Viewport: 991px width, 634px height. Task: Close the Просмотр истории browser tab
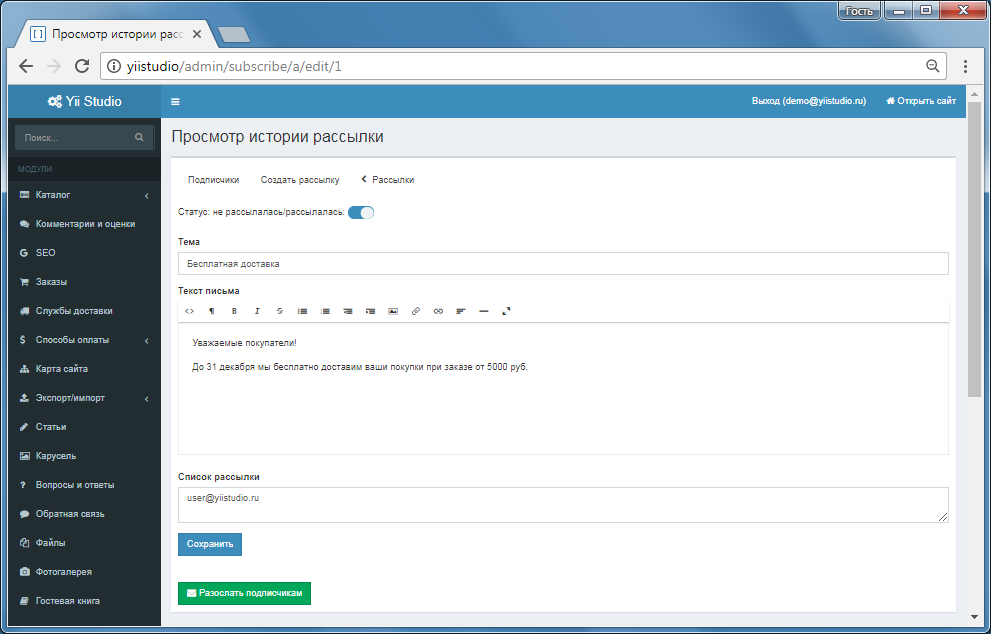tap(197, 34)
